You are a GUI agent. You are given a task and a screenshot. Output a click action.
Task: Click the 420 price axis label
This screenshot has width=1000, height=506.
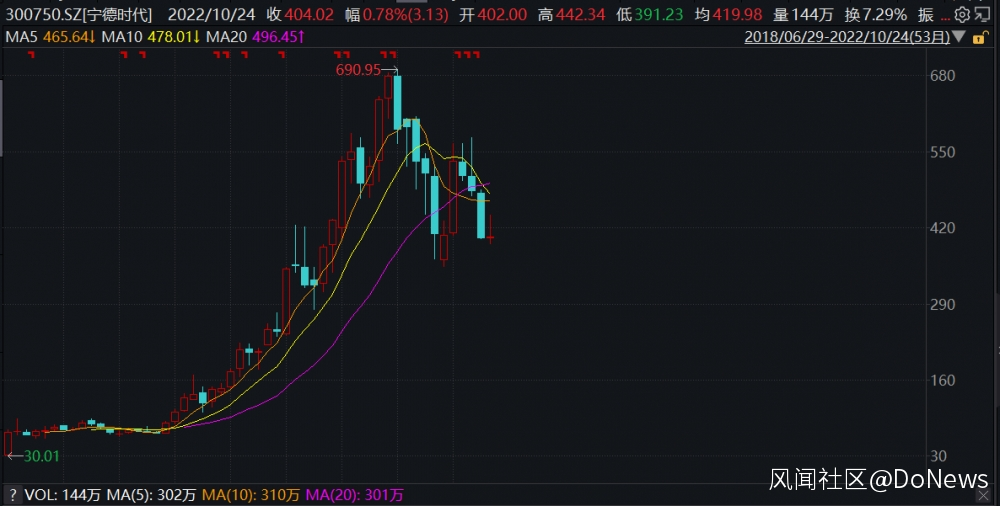tap(943, 228)
